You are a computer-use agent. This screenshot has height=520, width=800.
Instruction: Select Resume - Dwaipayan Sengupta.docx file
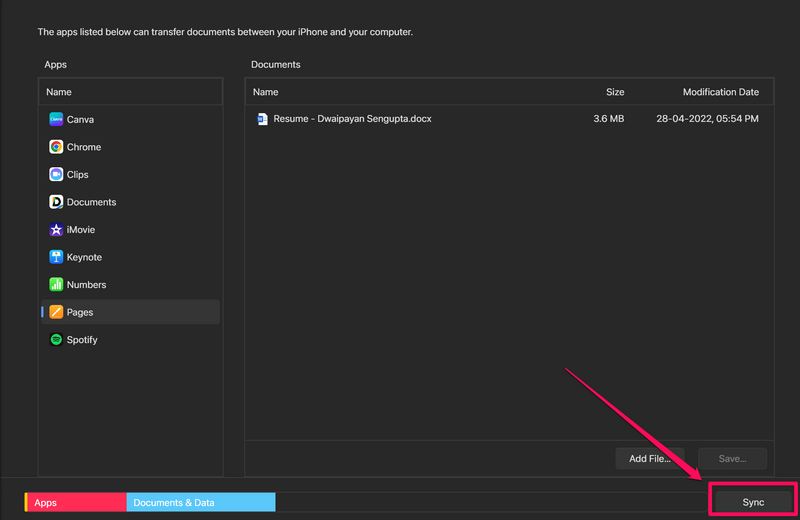[352, 119]
